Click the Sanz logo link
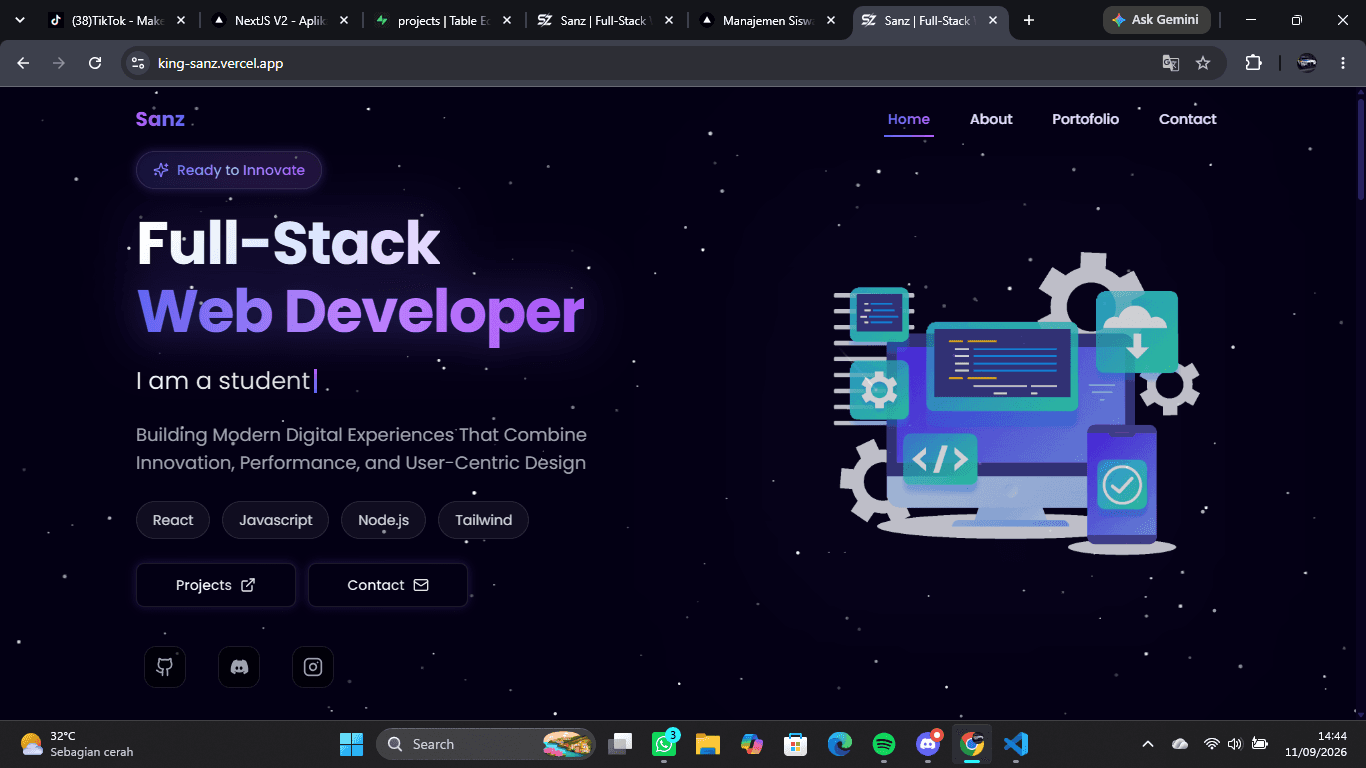This screenshot has width=1366, height=768. tap(160, 119)
